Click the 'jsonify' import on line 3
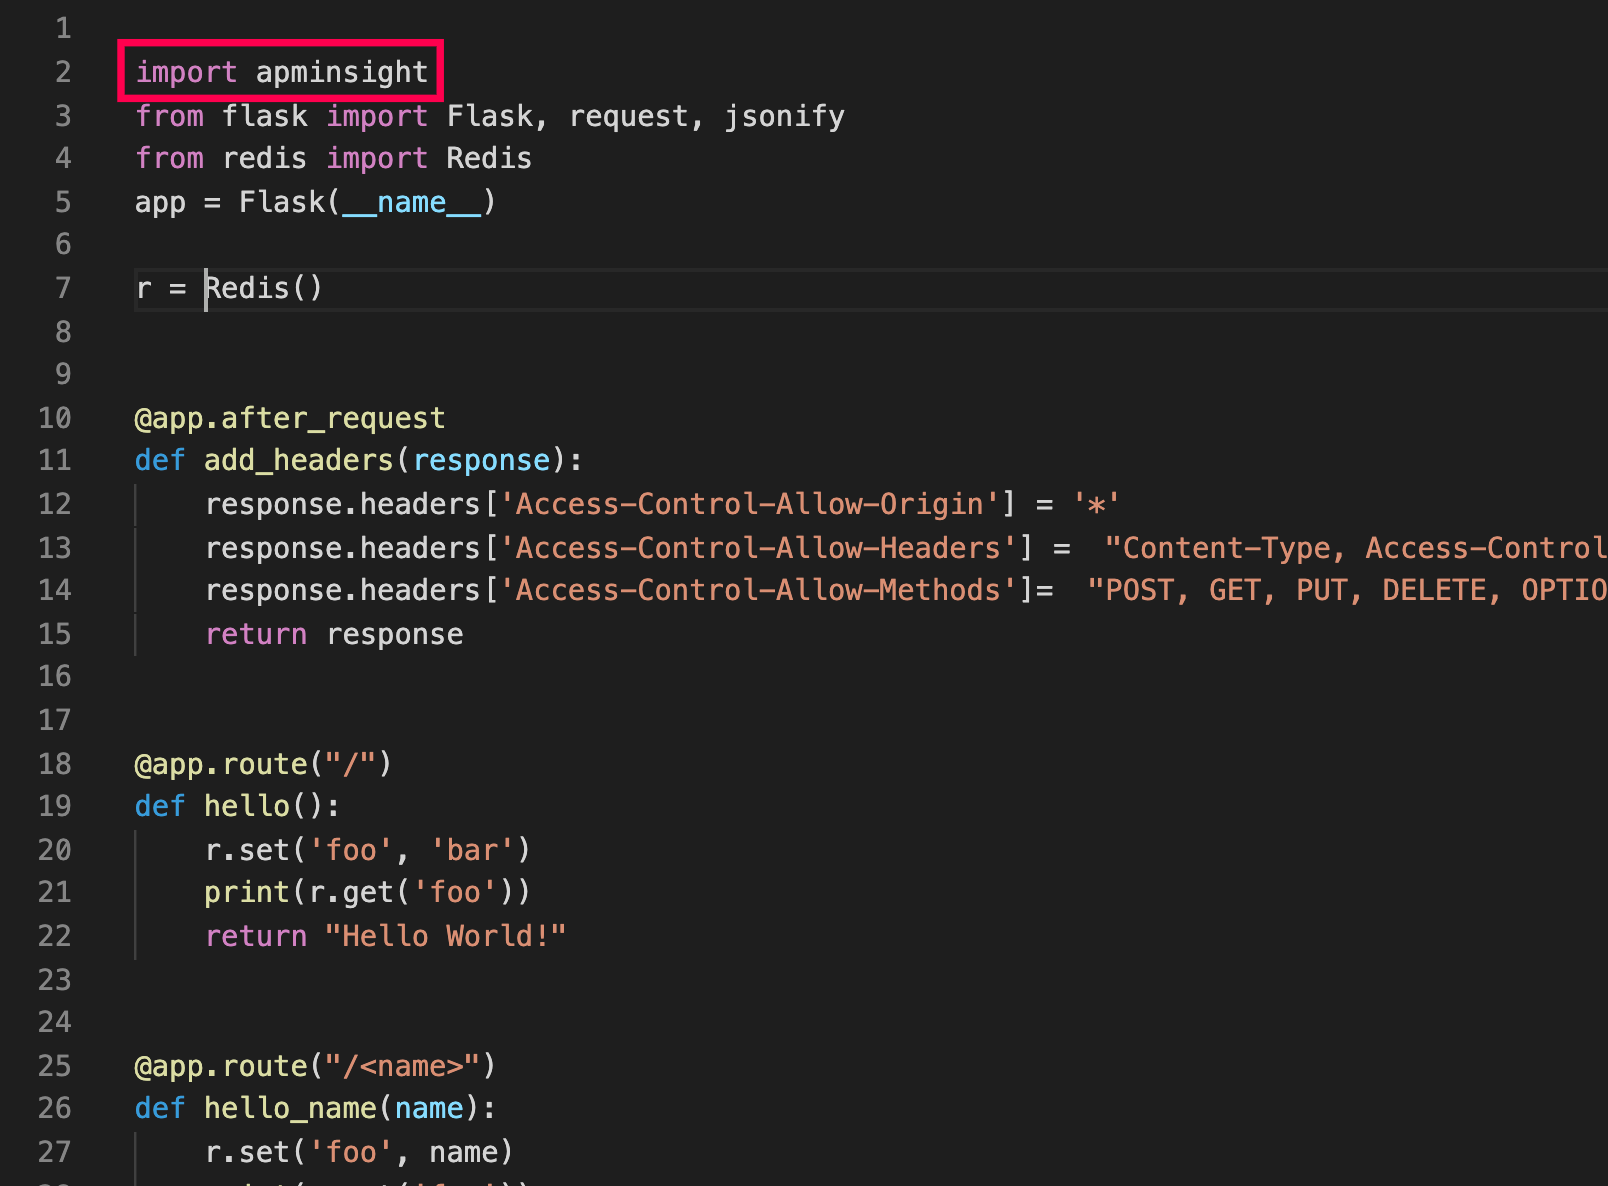 pos(784,116)
